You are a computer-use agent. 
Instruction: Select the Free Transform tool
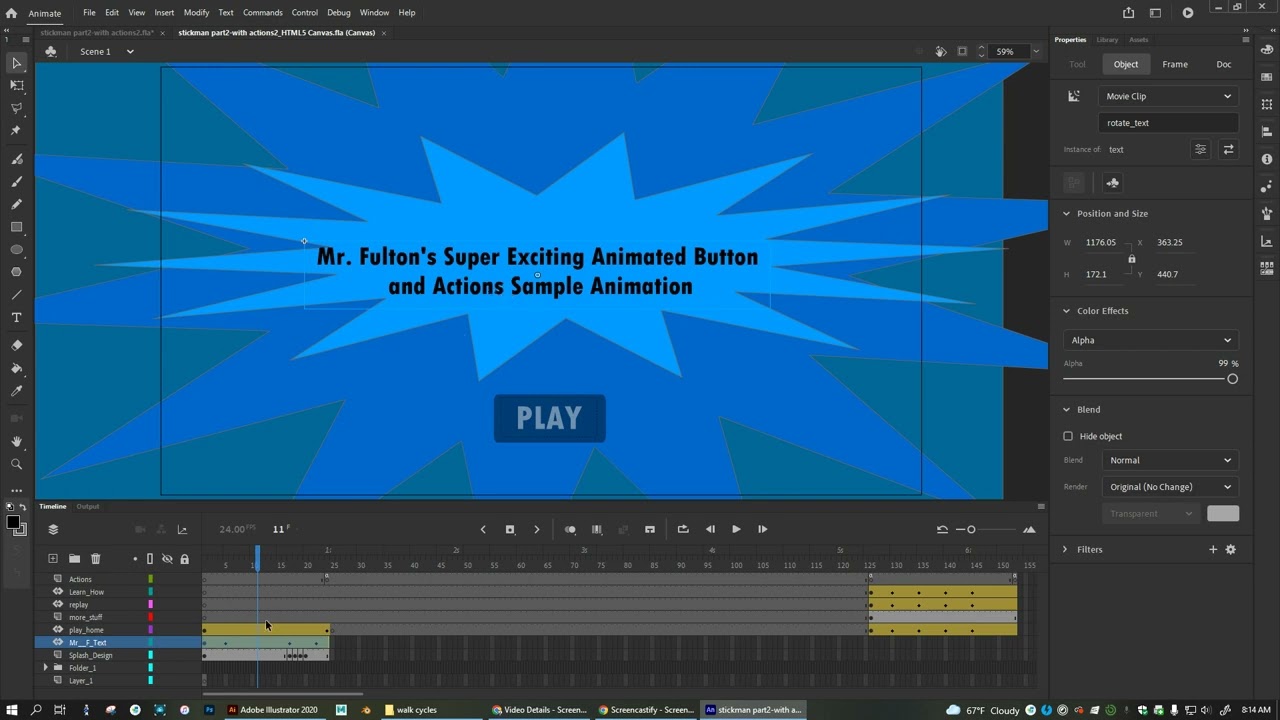[x=16, y=85]
